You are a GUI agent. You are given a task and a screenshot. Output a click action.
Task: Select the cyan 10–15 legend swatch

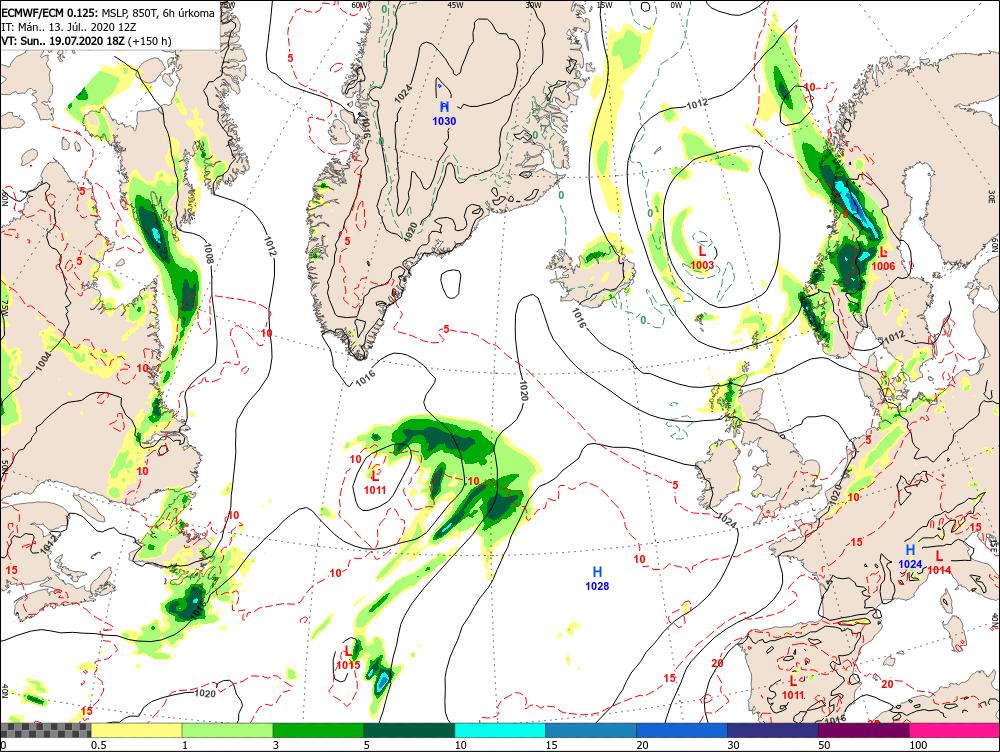pyautogui.click(x=500, y=730)
